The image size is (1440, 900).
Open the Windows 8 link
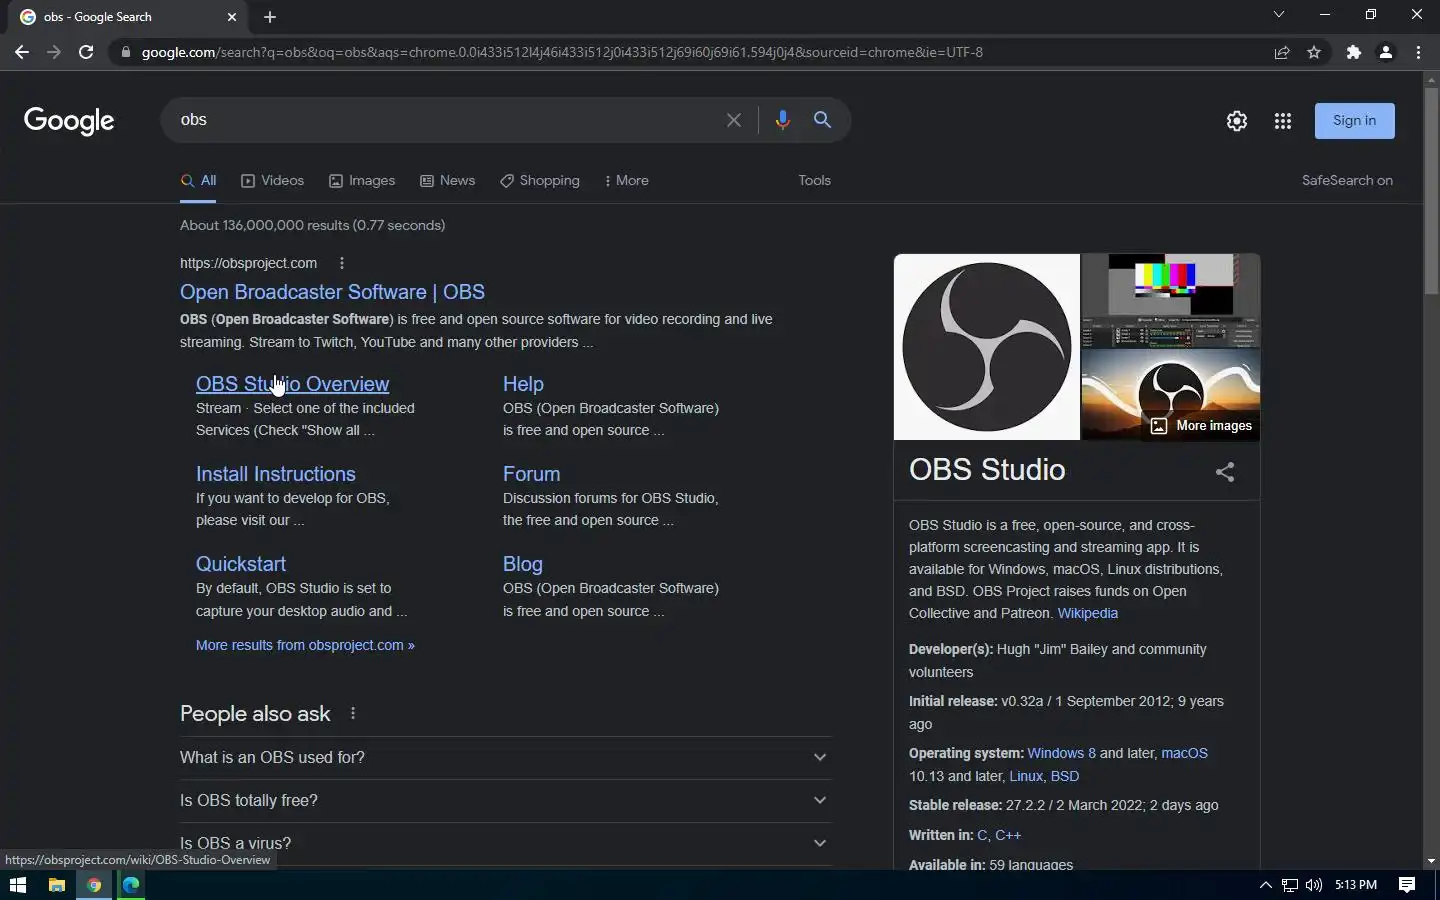coord(1061,753)
